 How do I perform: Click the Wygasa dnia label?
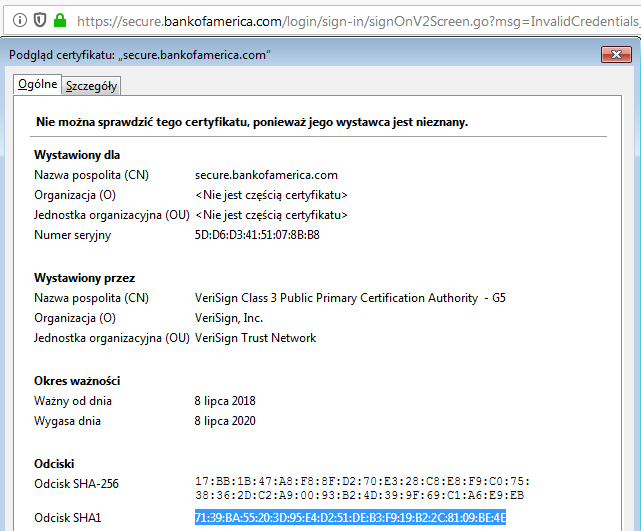[x=67, y=421]
